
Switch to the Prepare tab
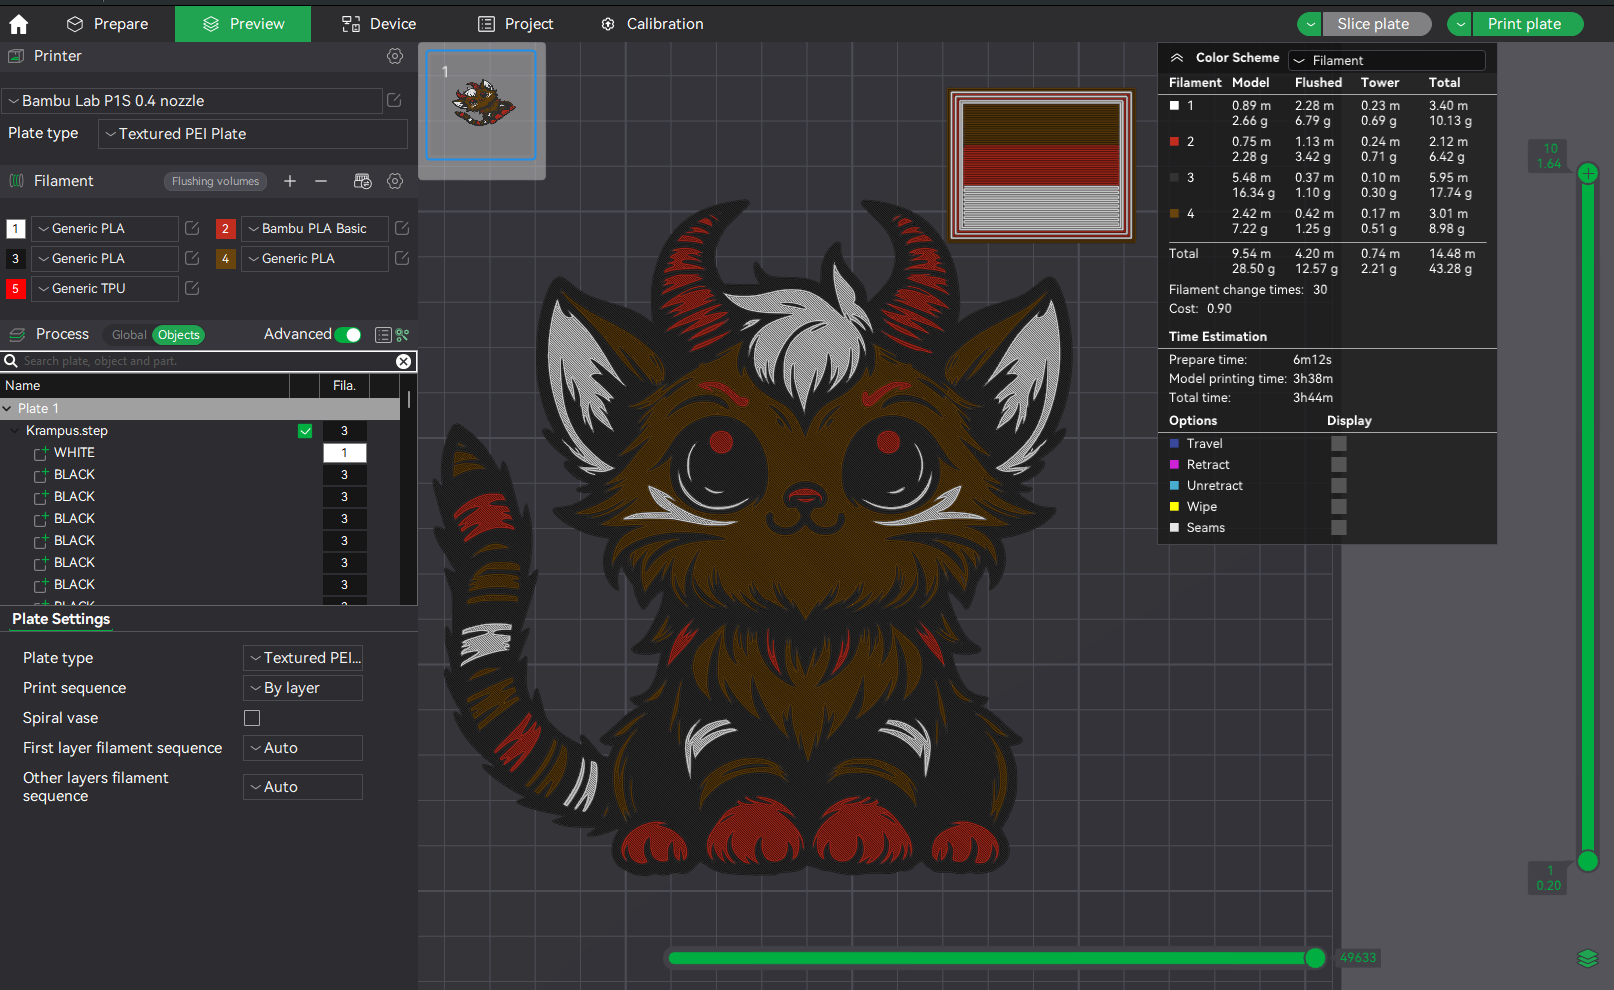coord(107,24)
